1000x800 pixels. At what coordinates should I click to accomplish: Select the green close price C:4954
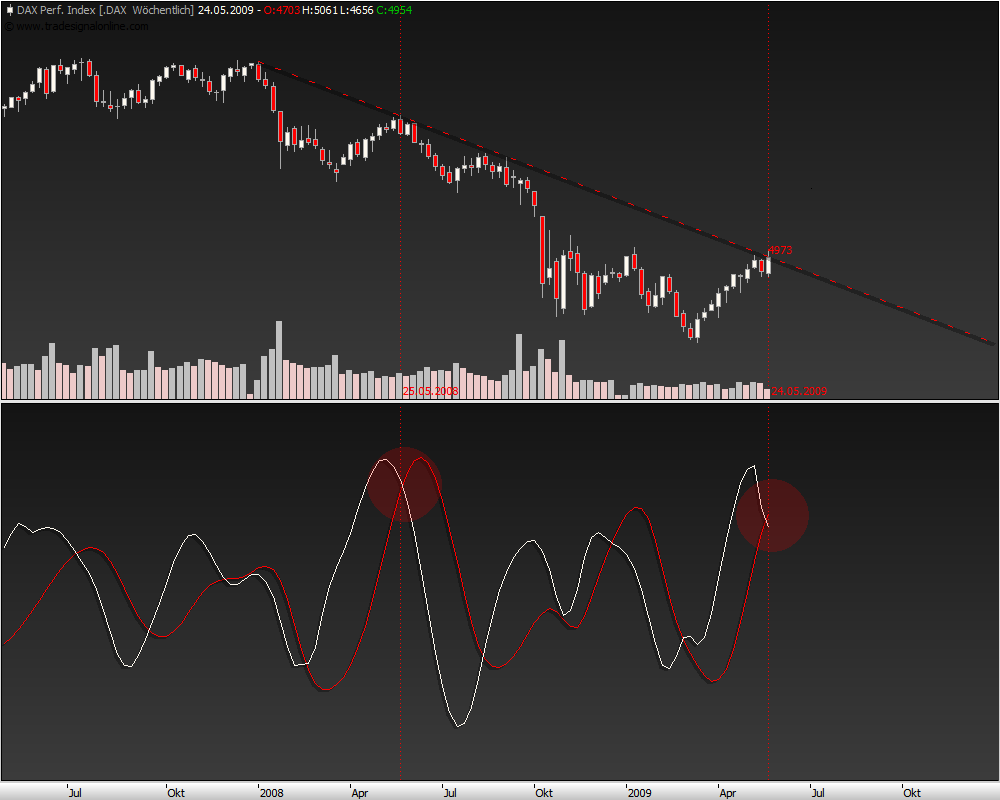pos(392,9)
